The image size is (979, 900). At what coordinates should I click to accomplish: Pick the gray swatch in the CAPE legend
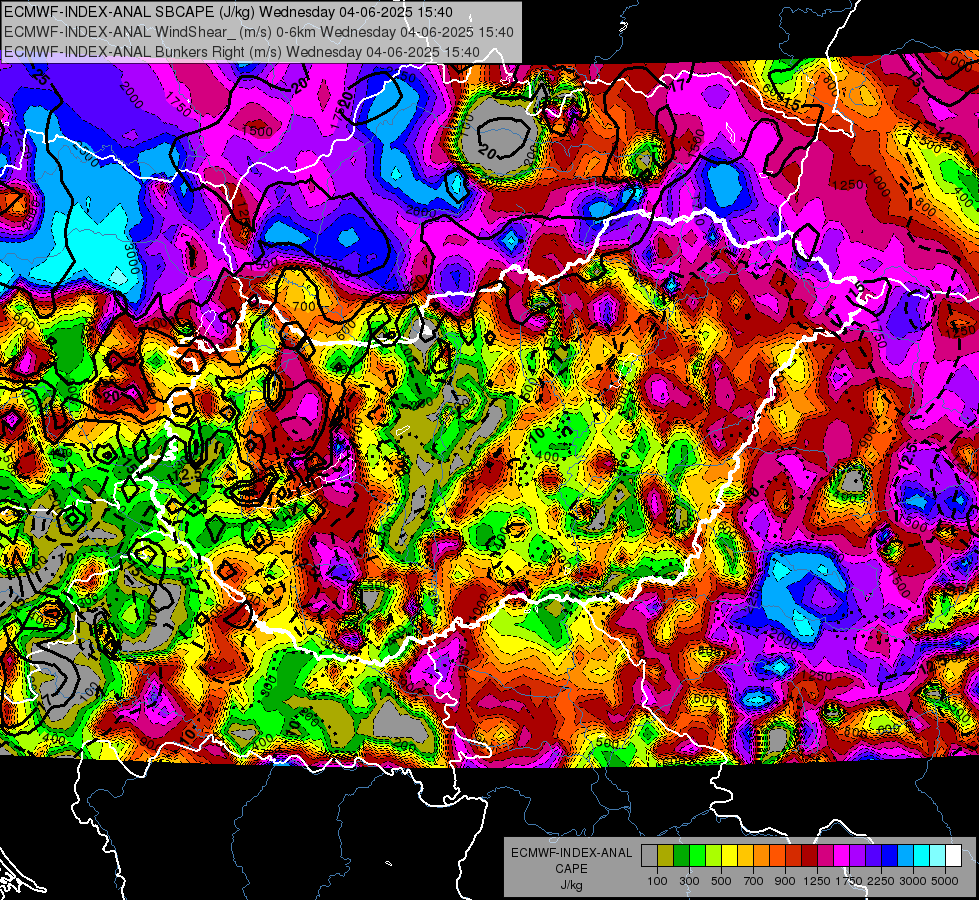pos(649,855)
